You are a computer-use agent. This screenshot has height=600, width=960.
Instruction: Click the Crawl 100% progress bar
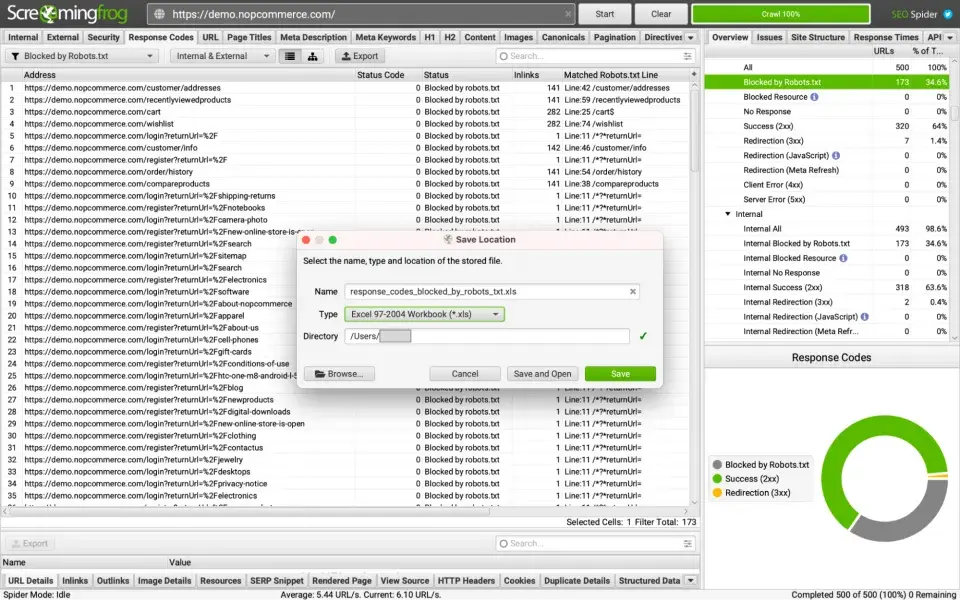(x=781, y=14)
